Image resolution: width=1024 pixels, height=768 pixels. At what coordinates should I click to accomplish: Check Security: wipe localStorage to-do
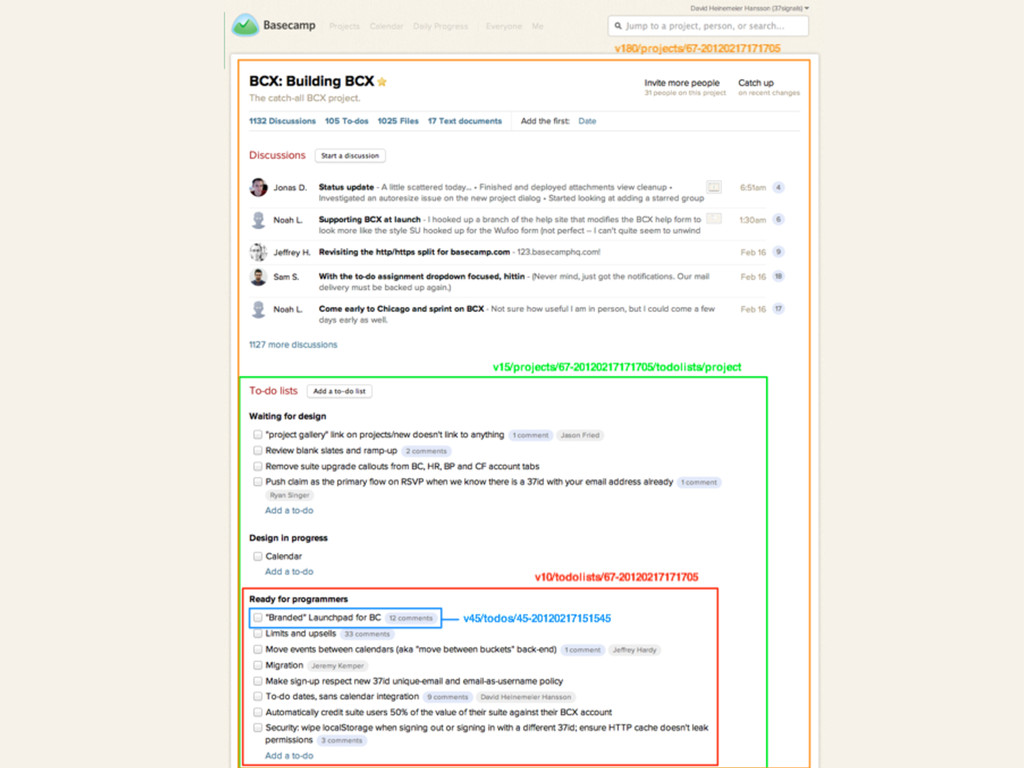pyautogui.click(x=257, y=728)
